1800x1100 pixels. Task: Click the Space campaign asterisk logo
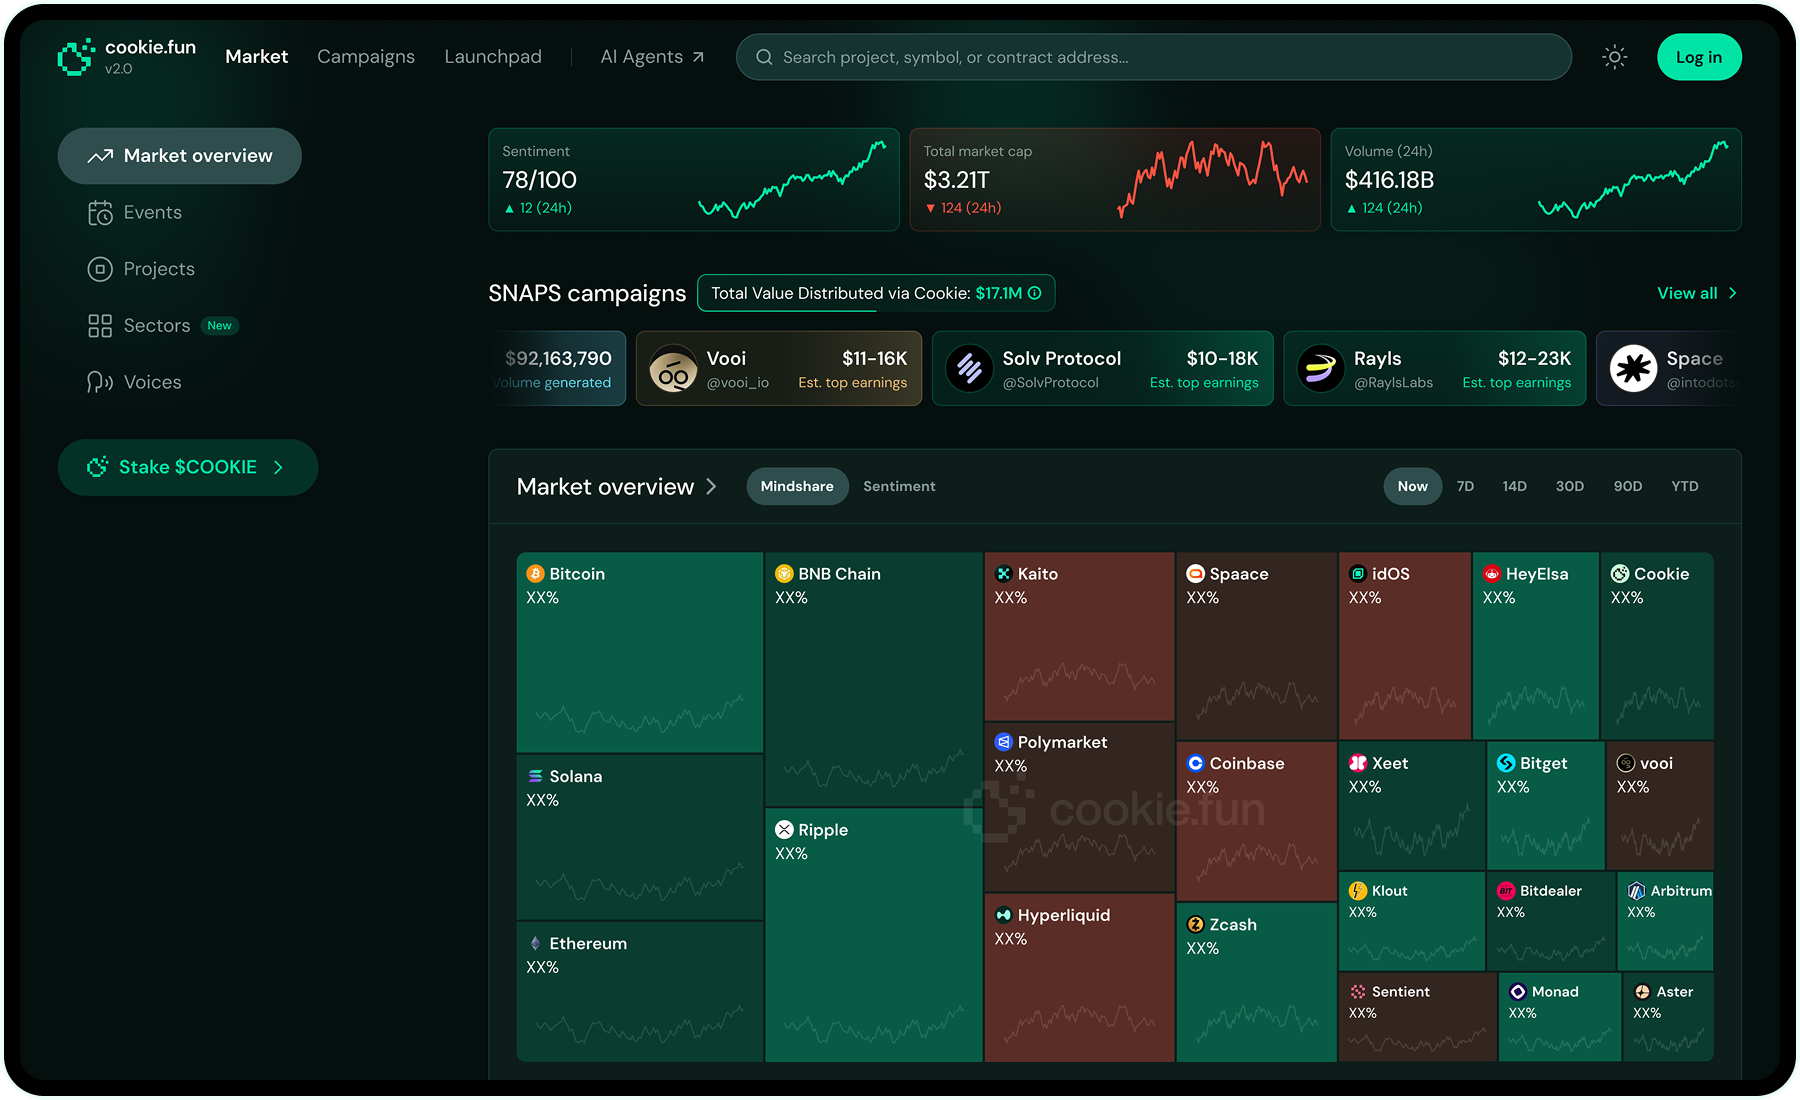[x=1633, y=369]
